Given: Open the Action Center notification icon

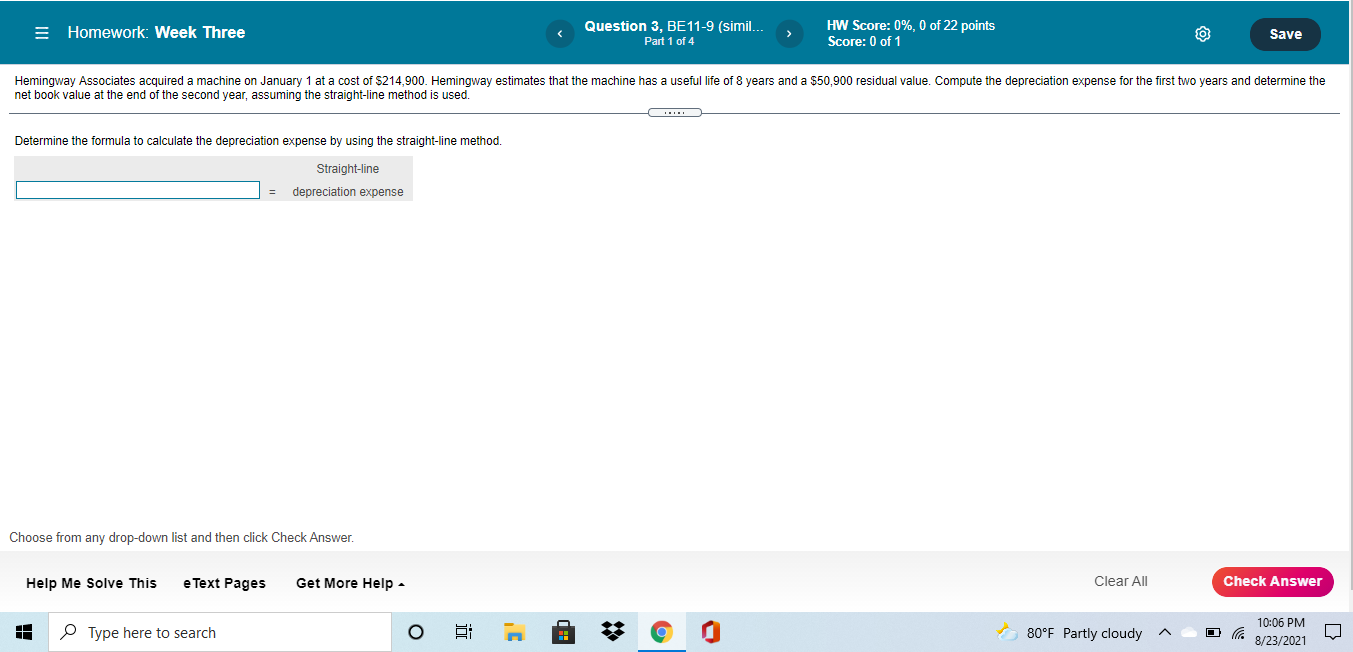Looking at the screenshot, I should 1332,631.
